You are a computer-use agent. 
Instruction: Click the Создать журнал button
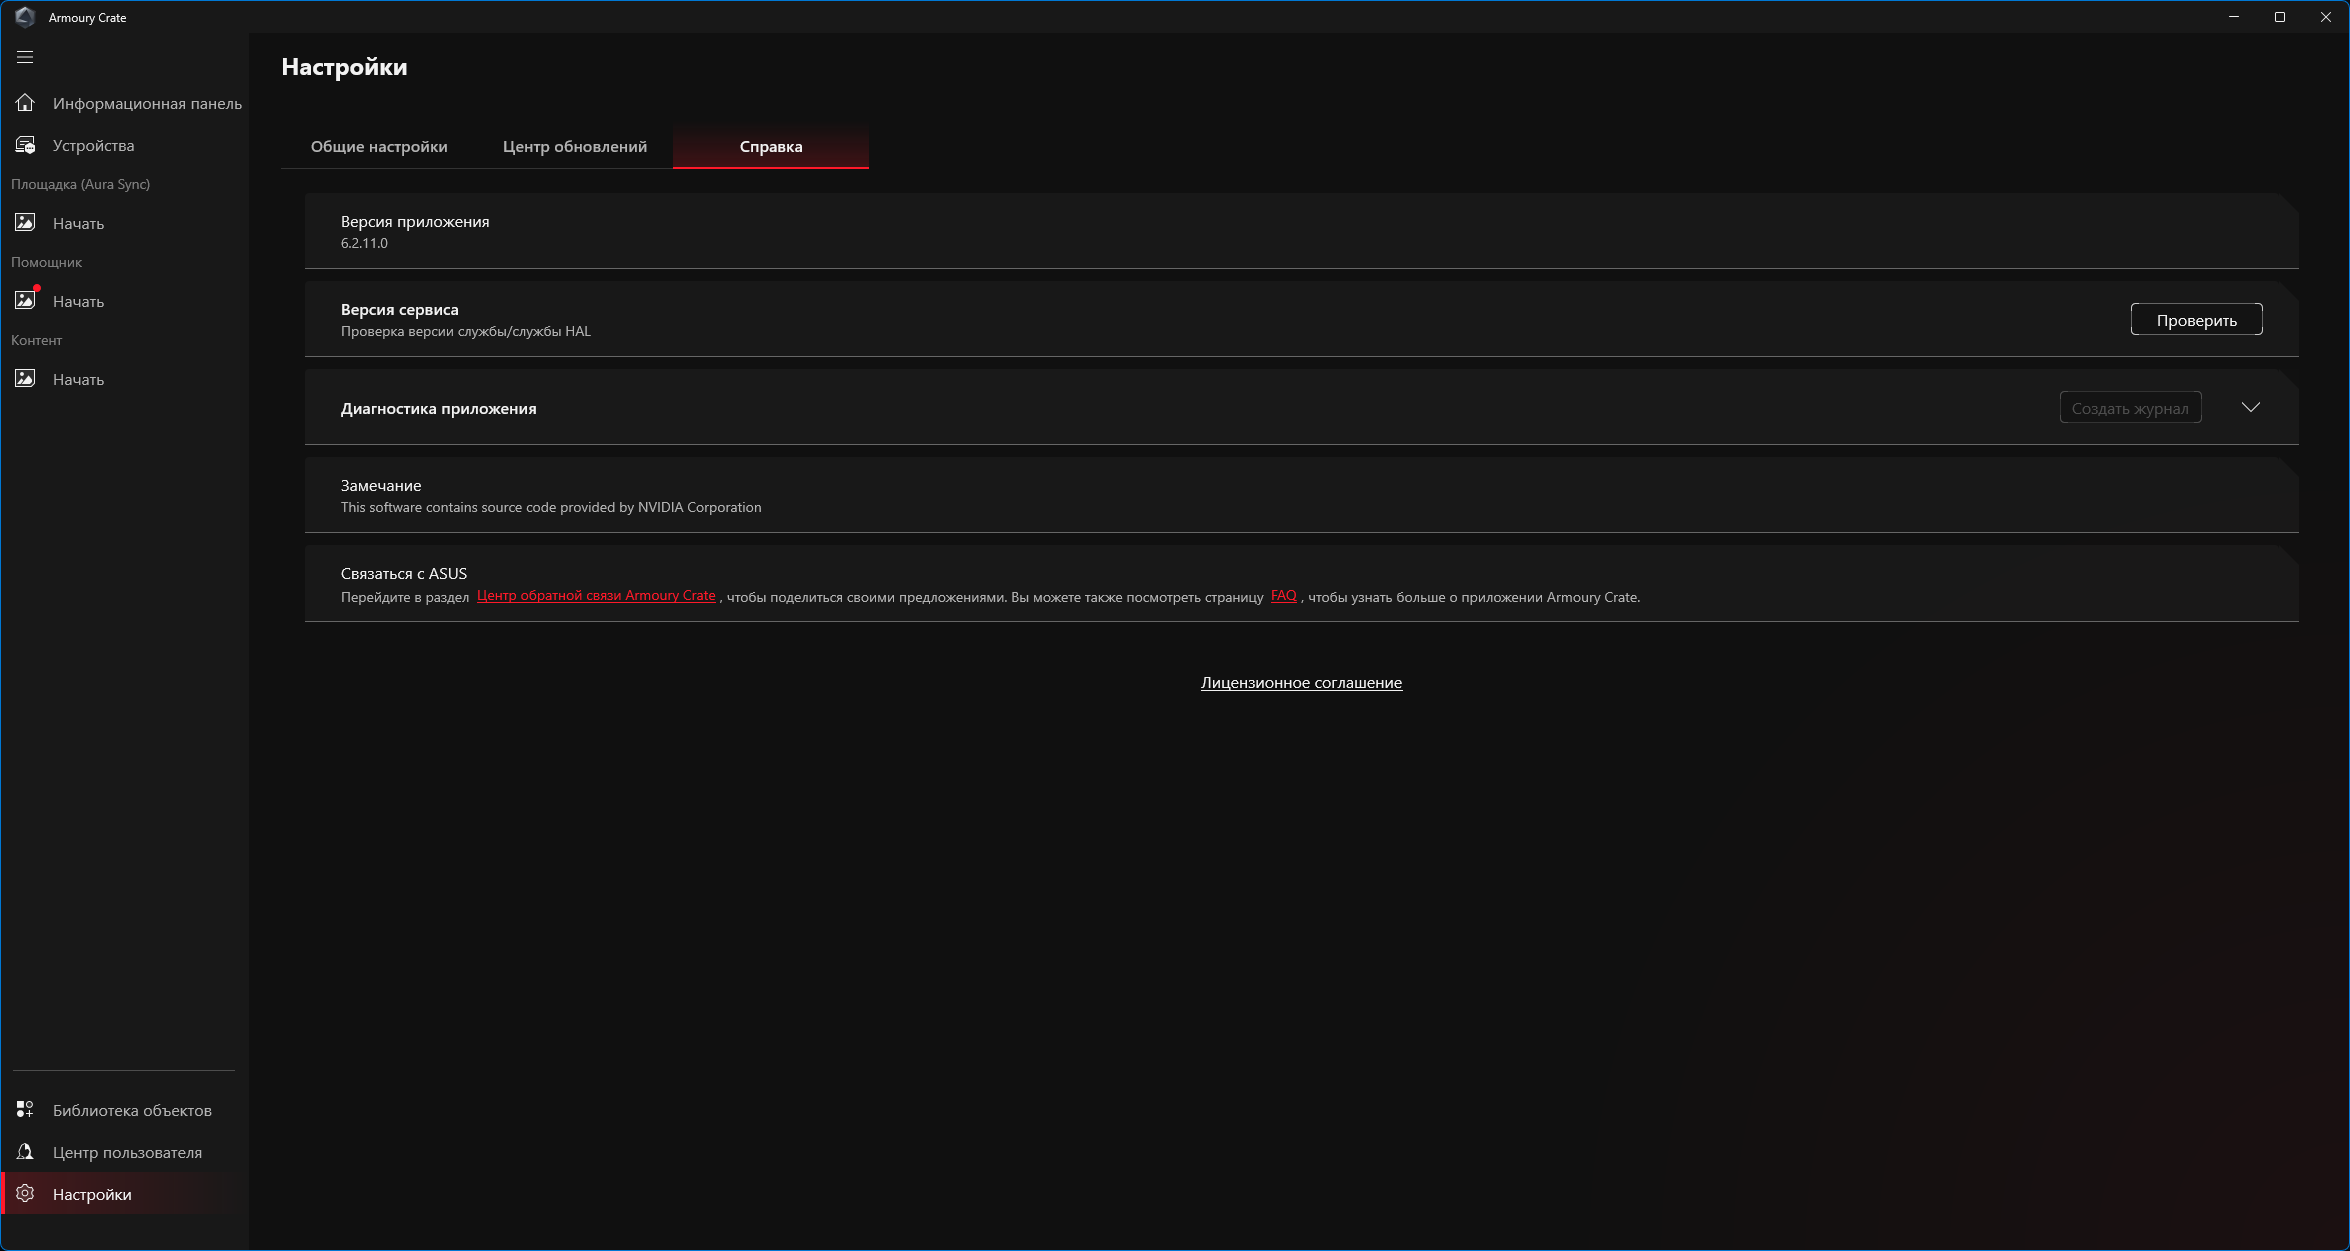click(x=2130, y=408)
